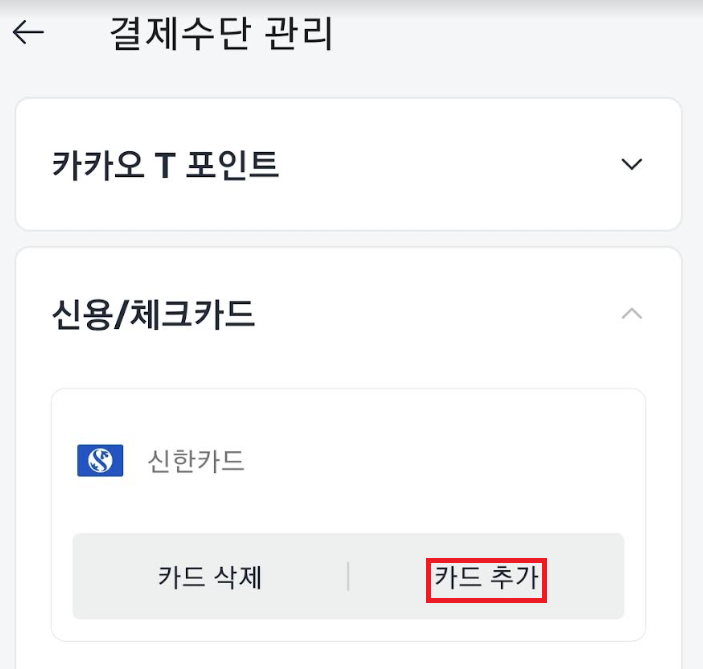The width and height of the screenshot is (703, 669).
Task: Expand the 카카오 T 포인트 chevron
Action: tap(632, 164)
